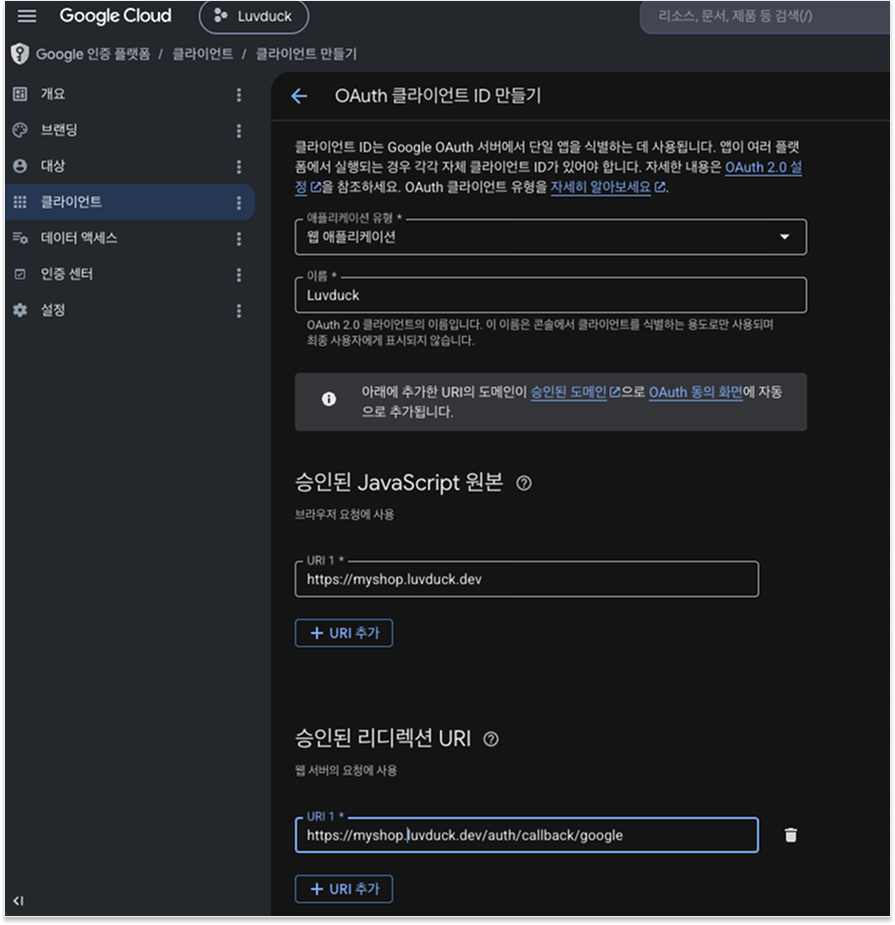Click 클라이언트 만들기 breadcrumb text
Image resolution: width=895 pixels, height=925 pixels.
306,54
